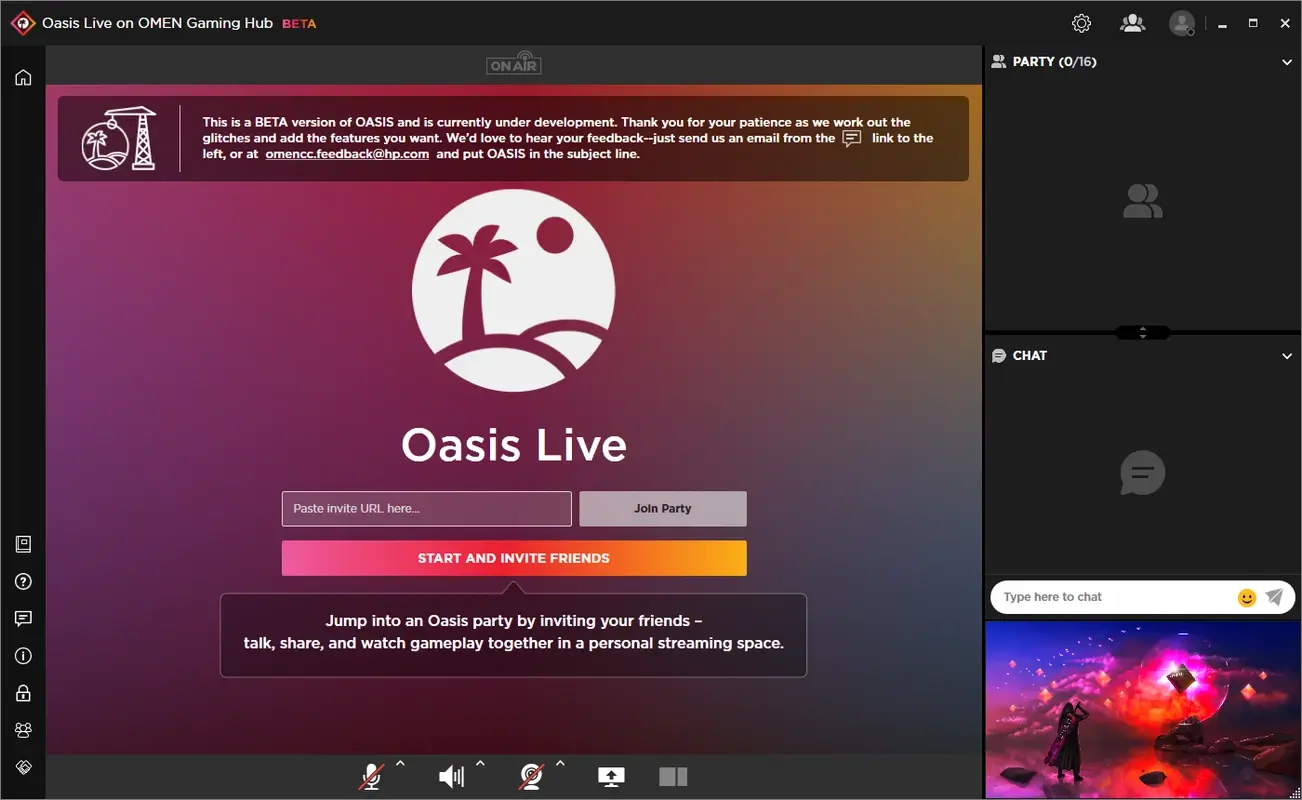1302x800 pixels.
Task: Change the layout view using the panels icon
Action: pyautogui.click(x=672, y=776)
